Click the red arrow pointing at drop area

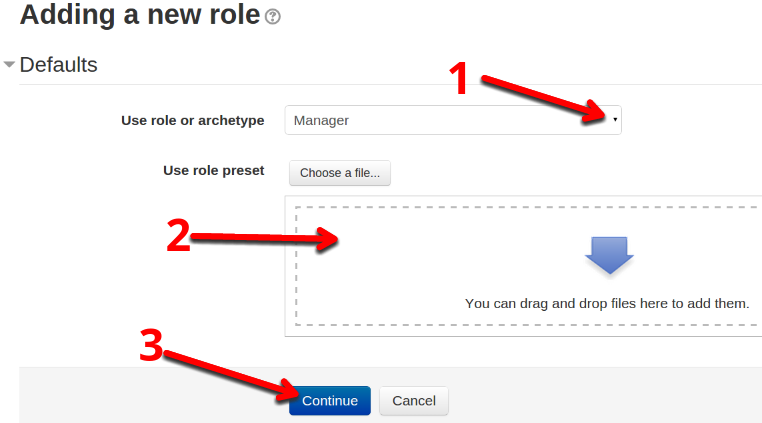265,238
